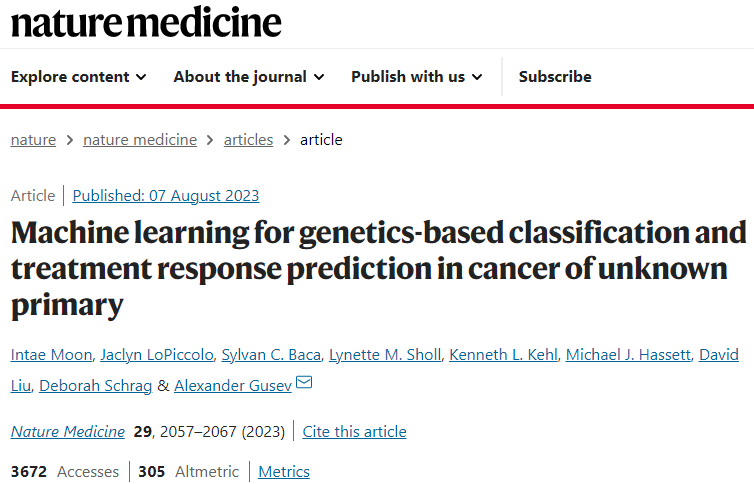
Task: Click author Deborah Schrag
Action: pyautogui.click(x=96, y=385)
